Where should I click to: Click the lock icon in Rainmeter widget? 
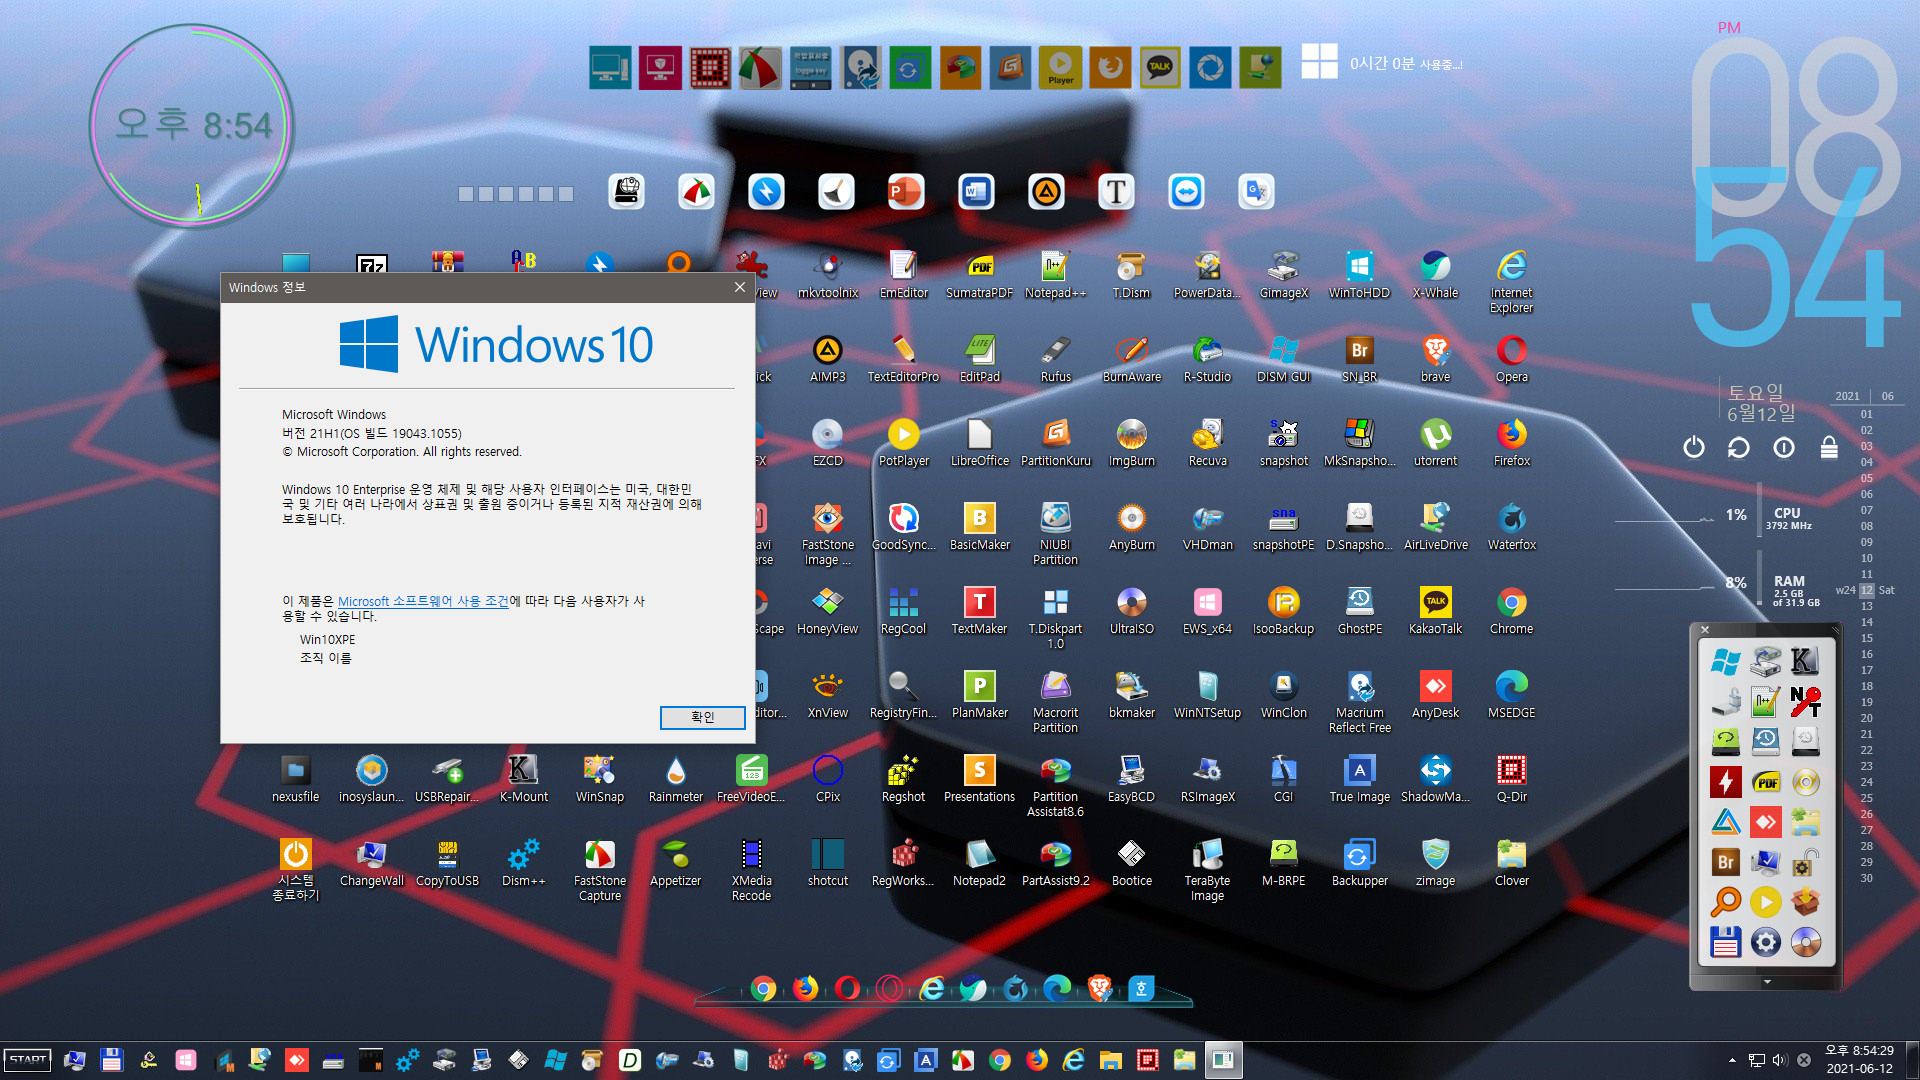point(1829,447)
